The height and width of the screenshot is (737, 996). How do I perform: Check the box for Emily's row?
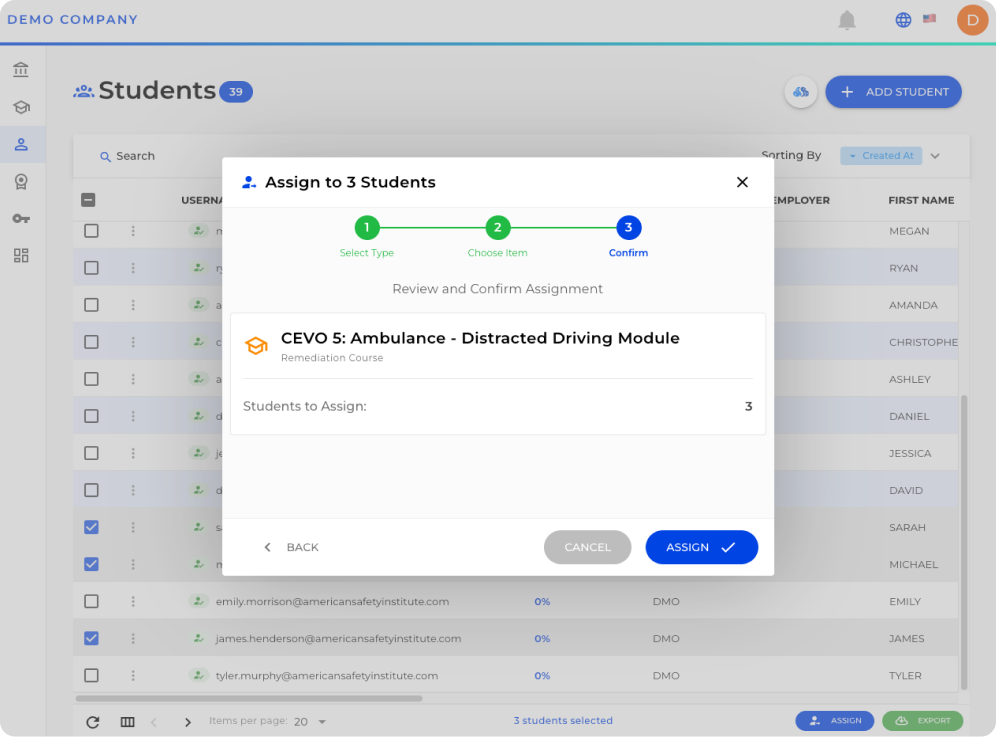pyautogui.click(x=91, y=601)
